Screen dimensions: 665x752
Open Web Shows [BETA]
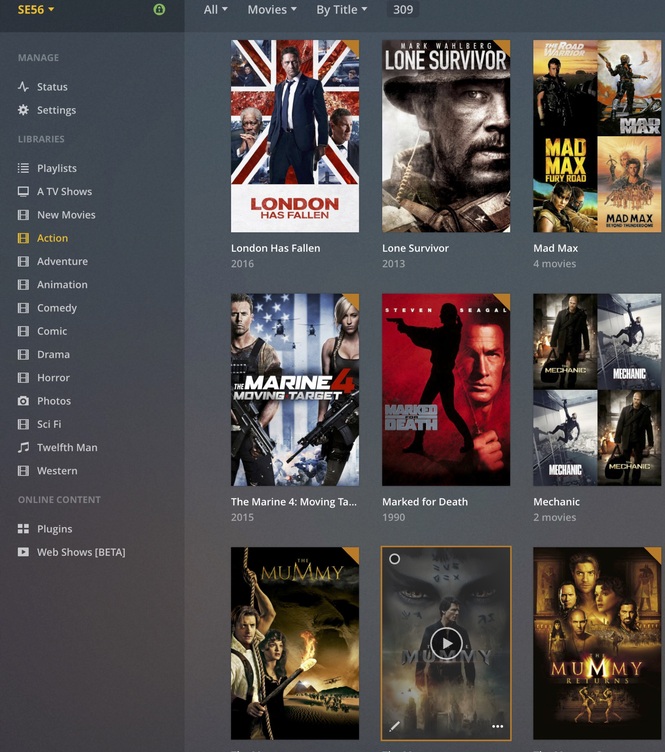pos(81,552)
